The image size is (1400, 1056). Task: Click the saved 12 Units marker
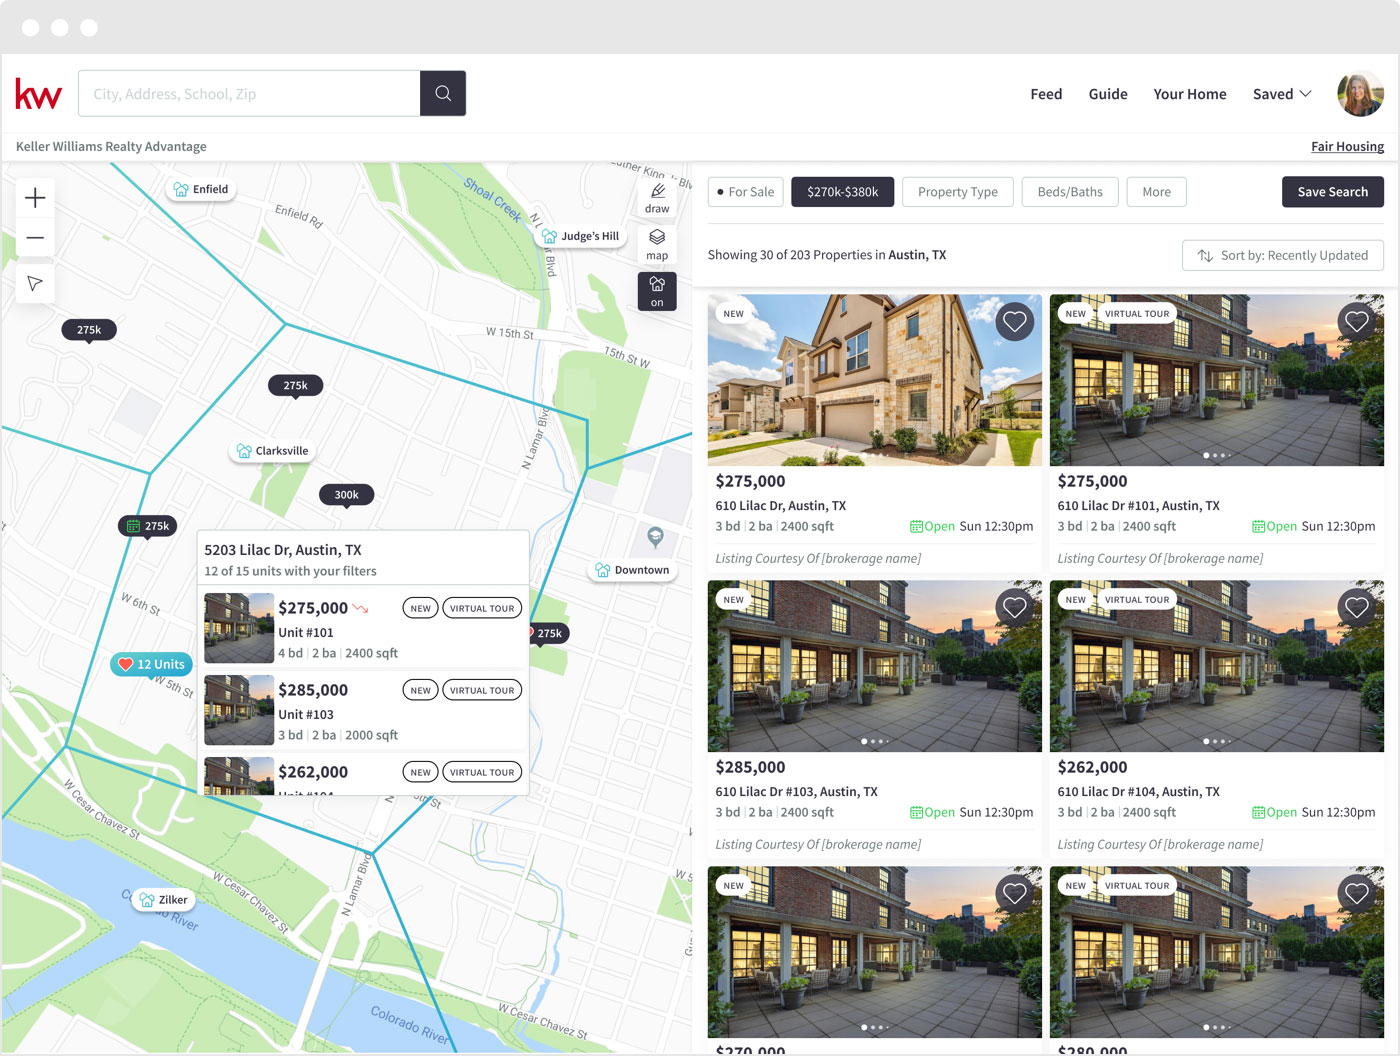(x=152, y=664)
